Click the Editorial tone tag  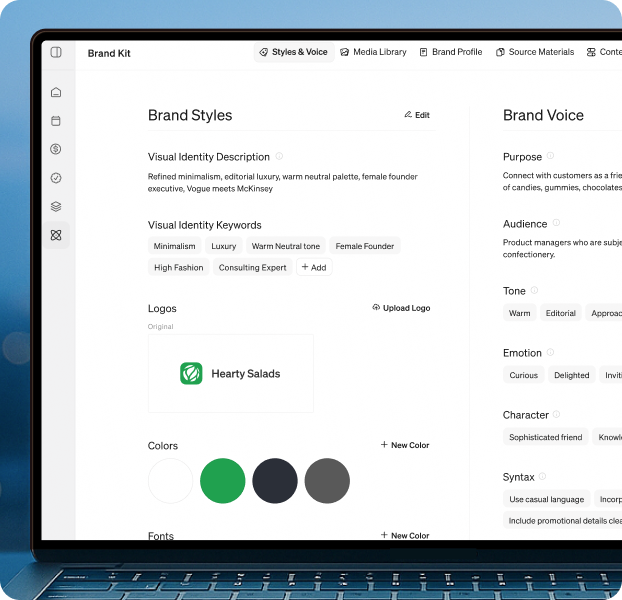click(x=561, y=313)
